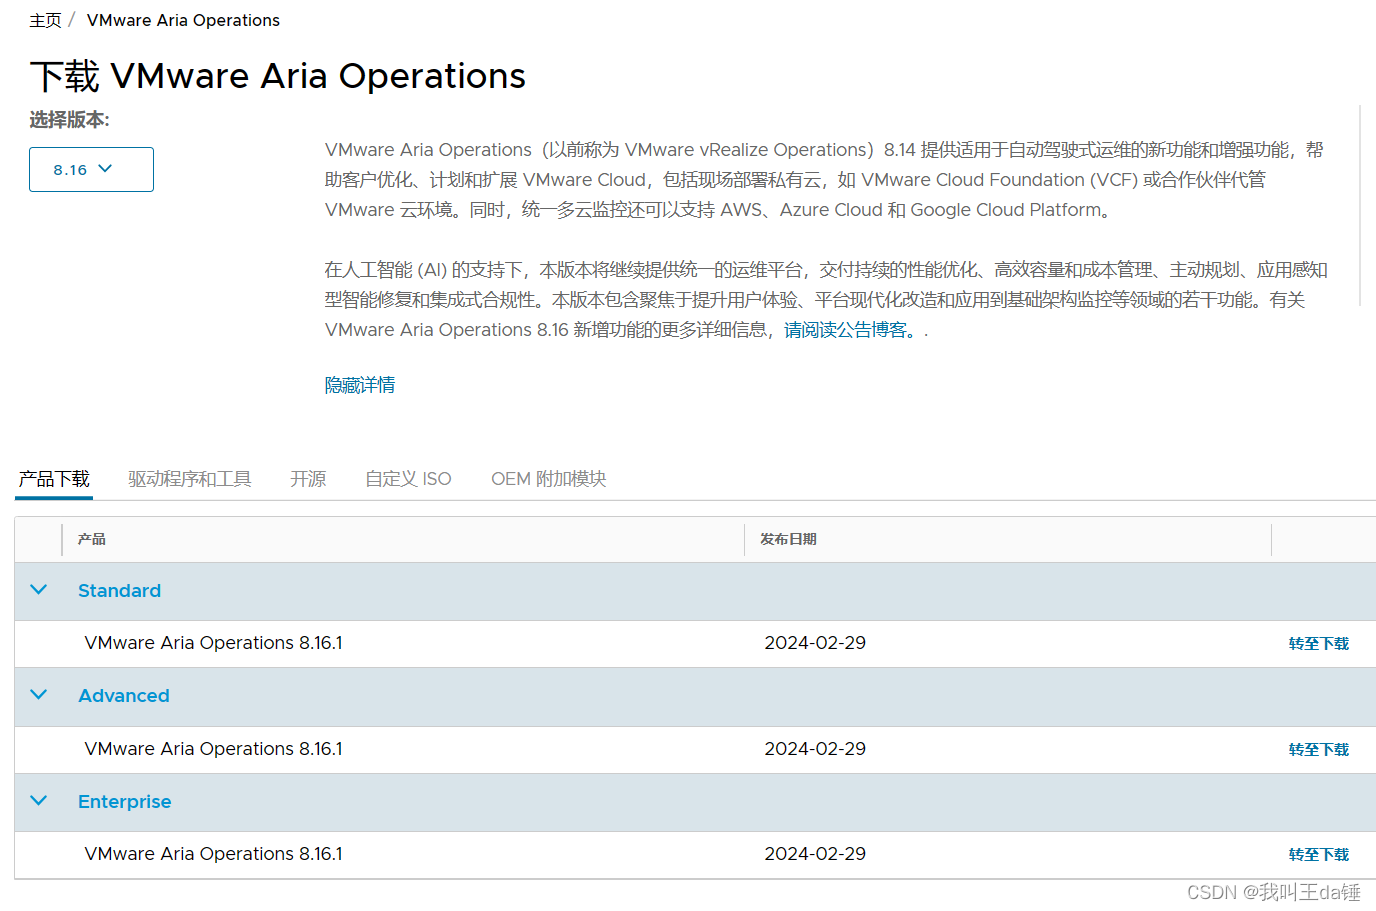Viewport: 1376px width, 911px height.
Task: Select VMware Aria Operations 8.16.1 under Standard
Action: 213,643
